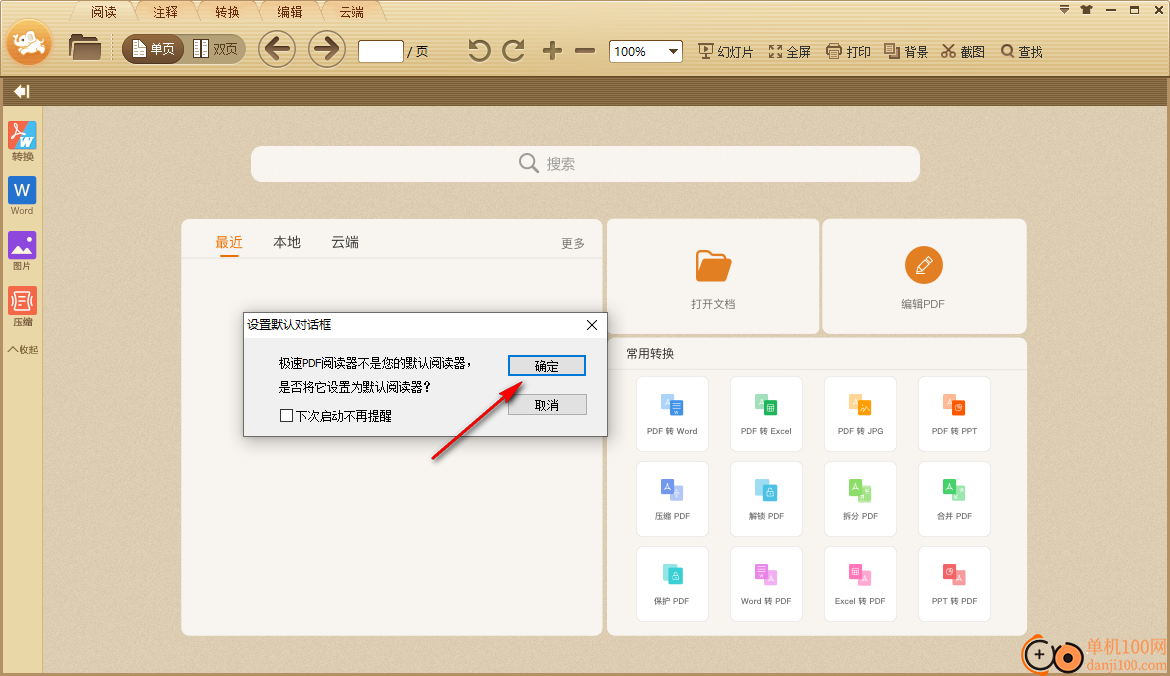The image size is (1170, 676).
Task: Click the 搜索 search field
Action: 585,163
